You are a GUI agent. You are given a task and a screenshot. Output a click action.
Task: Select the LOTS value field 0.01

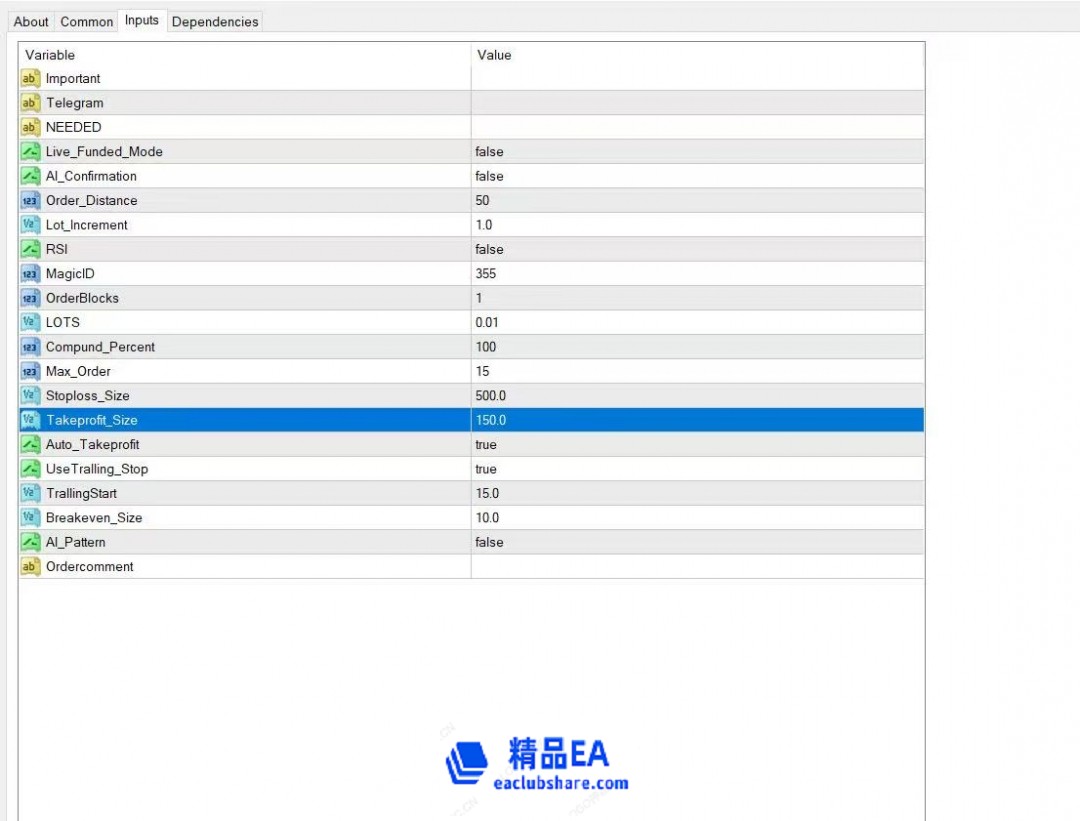(486, 323)
